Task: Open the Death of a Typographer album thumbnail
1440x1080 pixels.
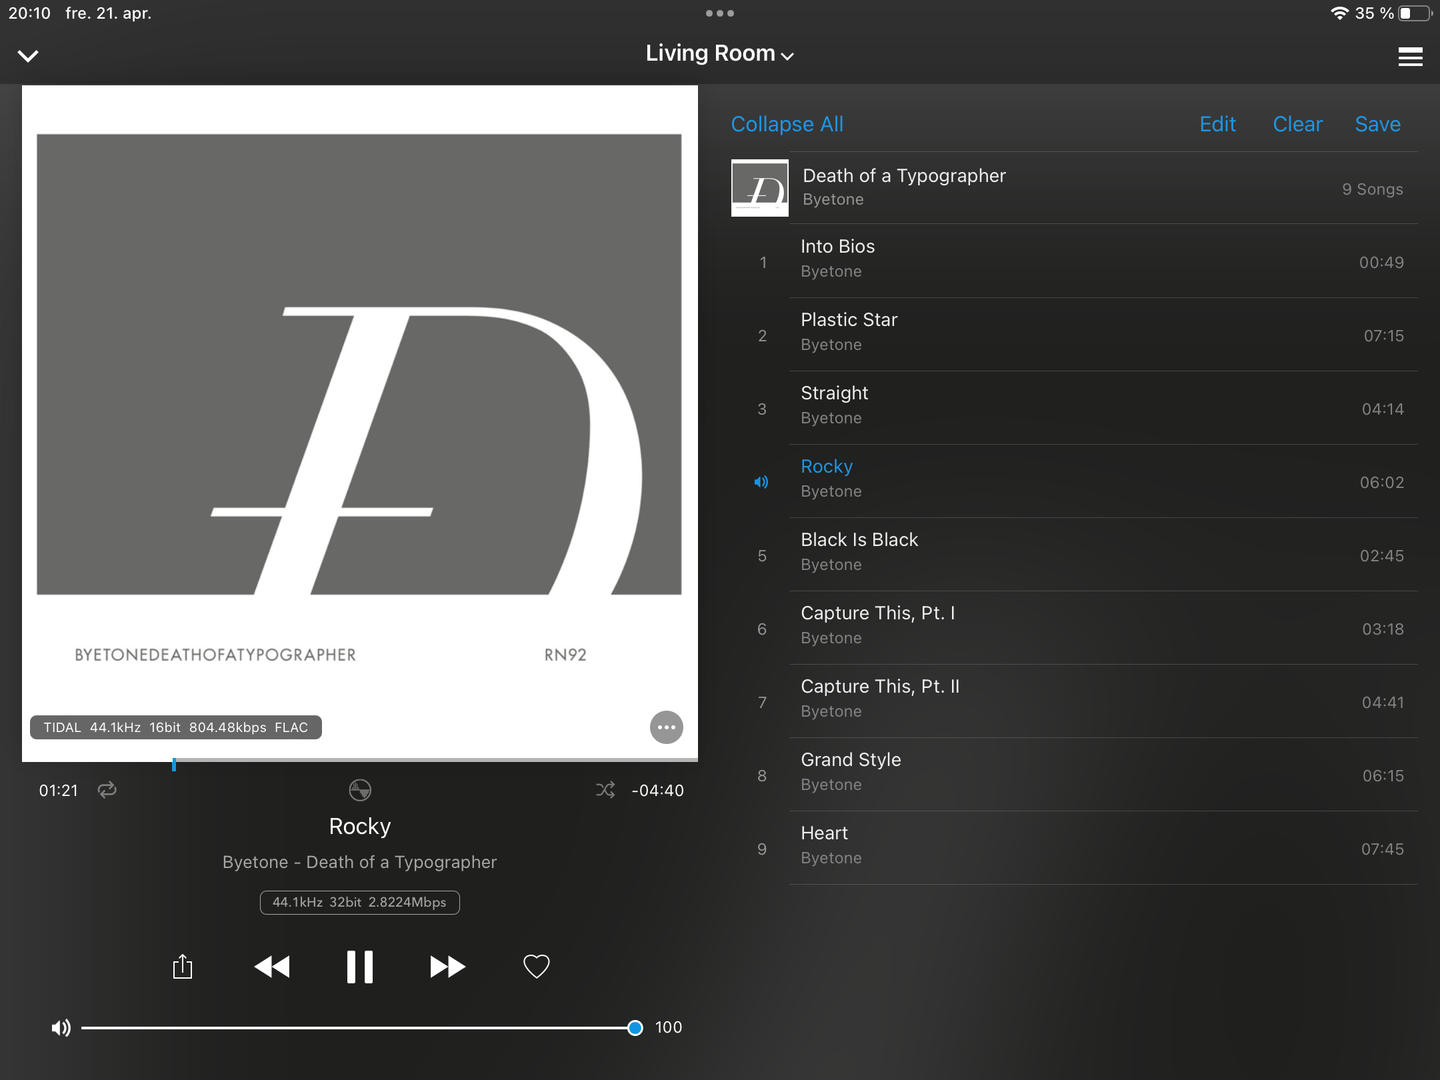Action: pyautogui.click(x=760, y=188)
